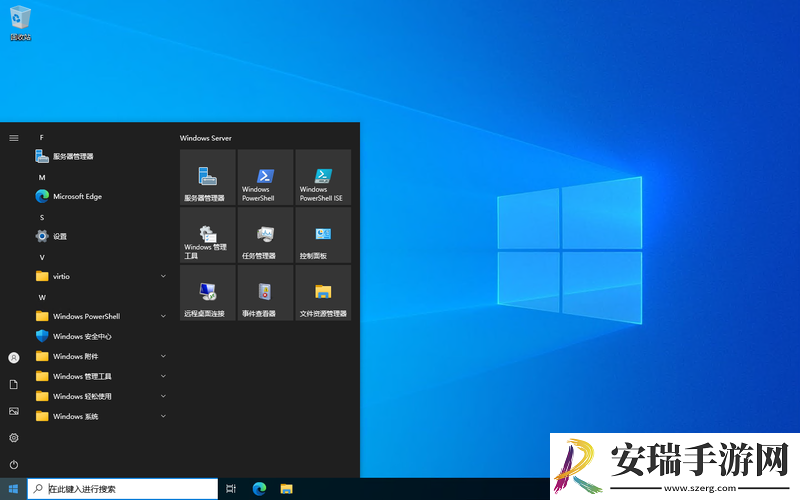Open Windows PowerShell ISE tile
This screenshot has width=800, height=500.
pos(323,178)
